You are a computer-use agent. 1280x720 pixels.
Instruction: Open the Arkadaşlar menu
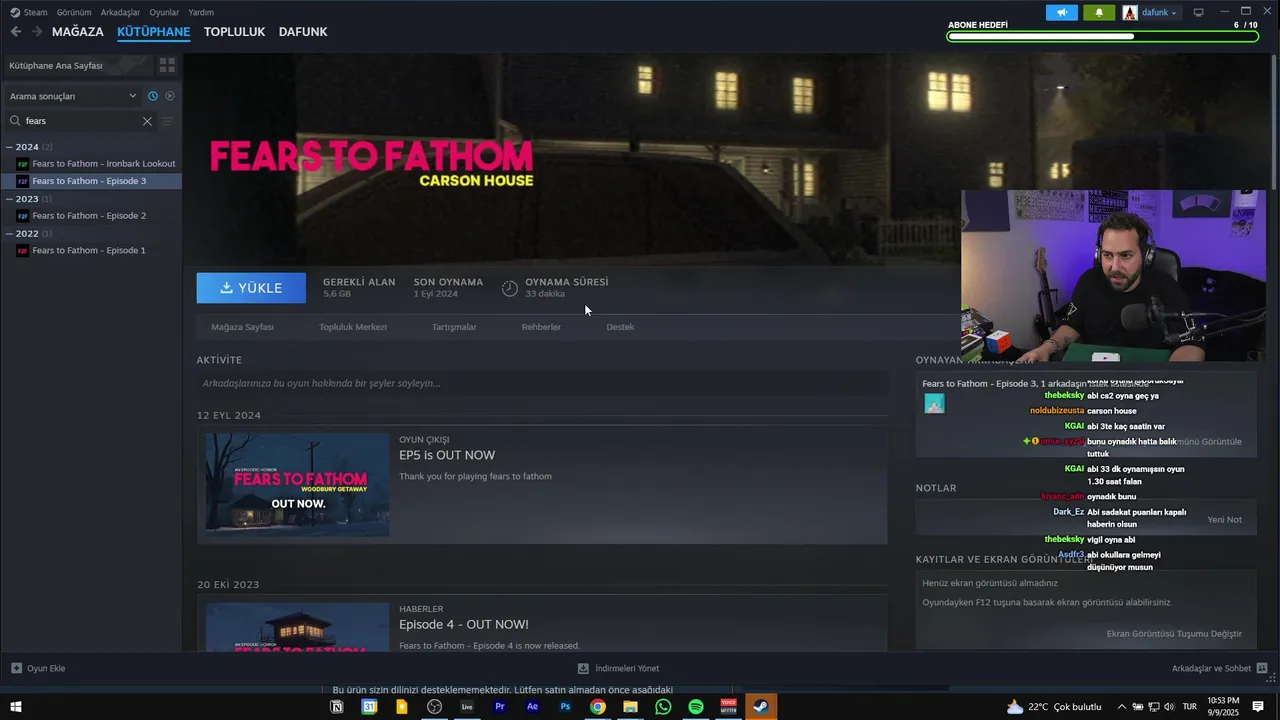point(120,12)
